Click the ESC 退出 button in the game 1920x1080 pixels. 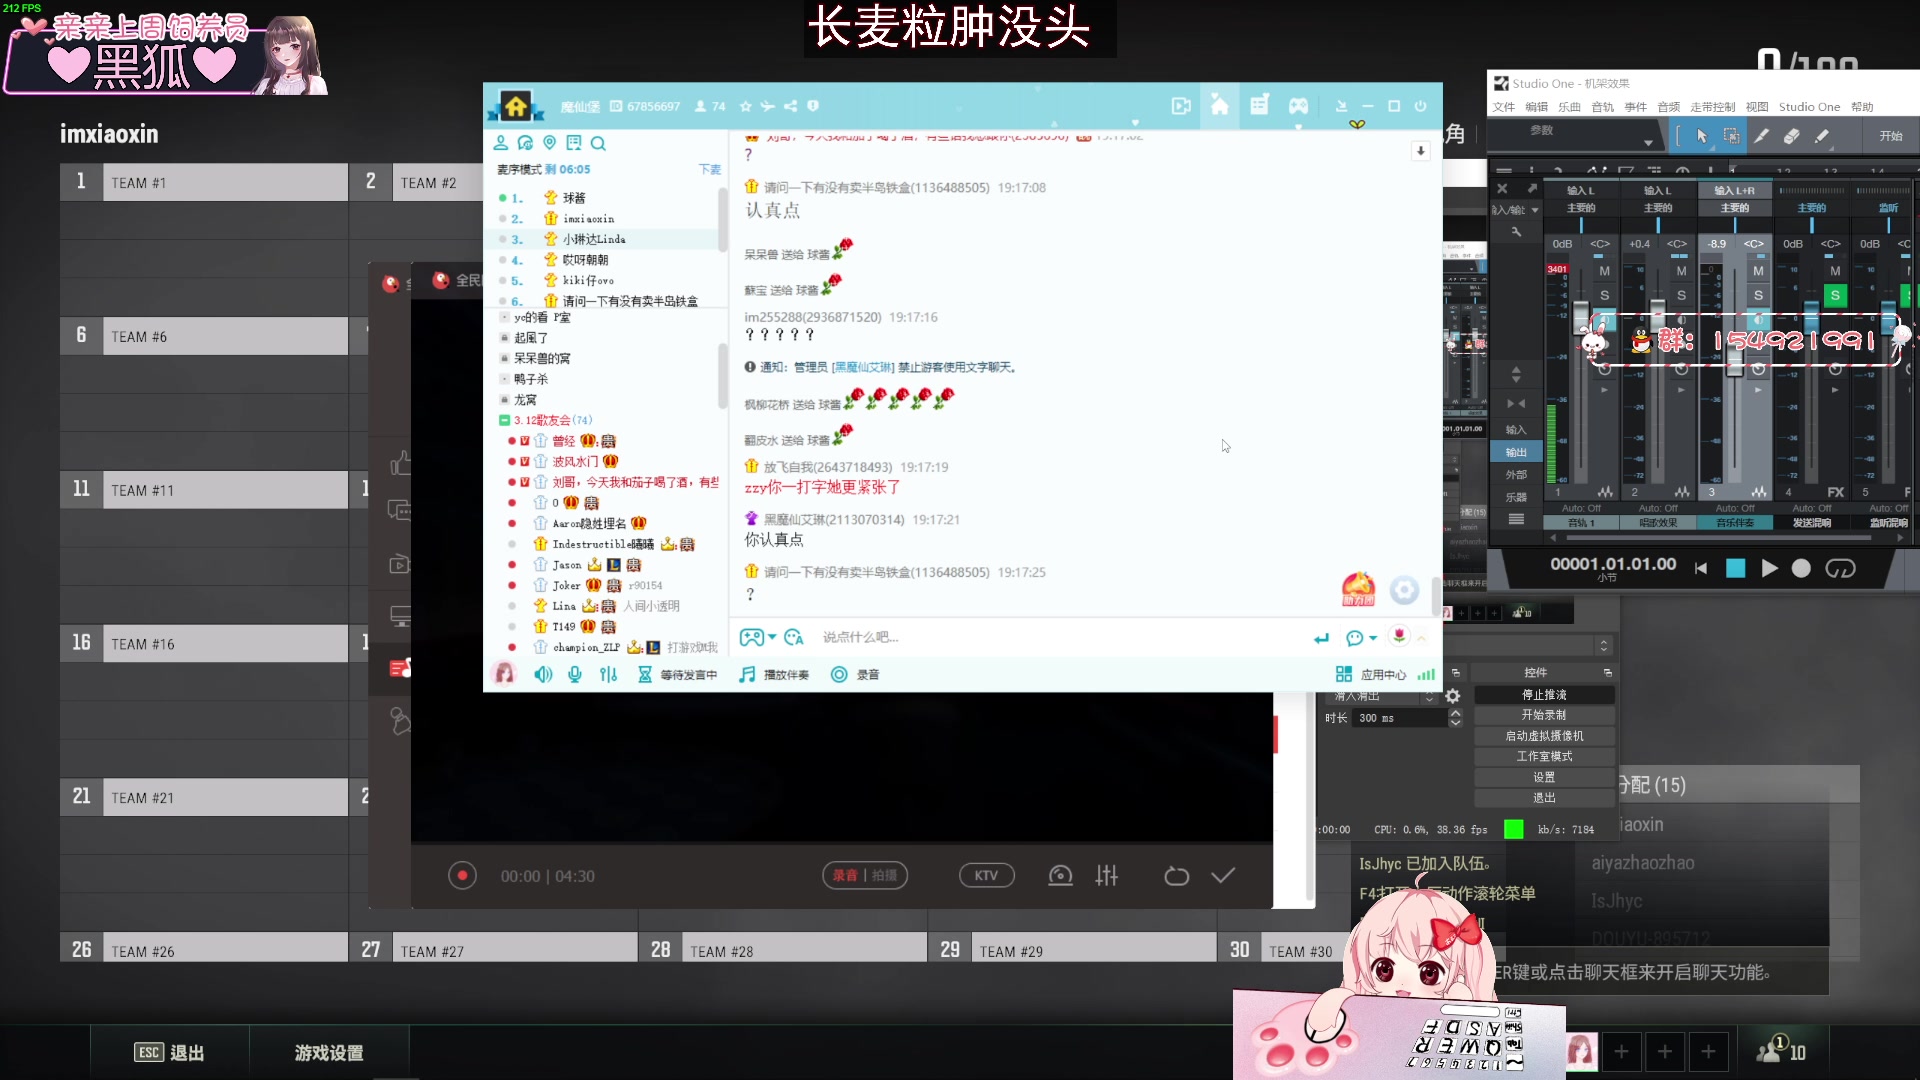pos(169,1052)
